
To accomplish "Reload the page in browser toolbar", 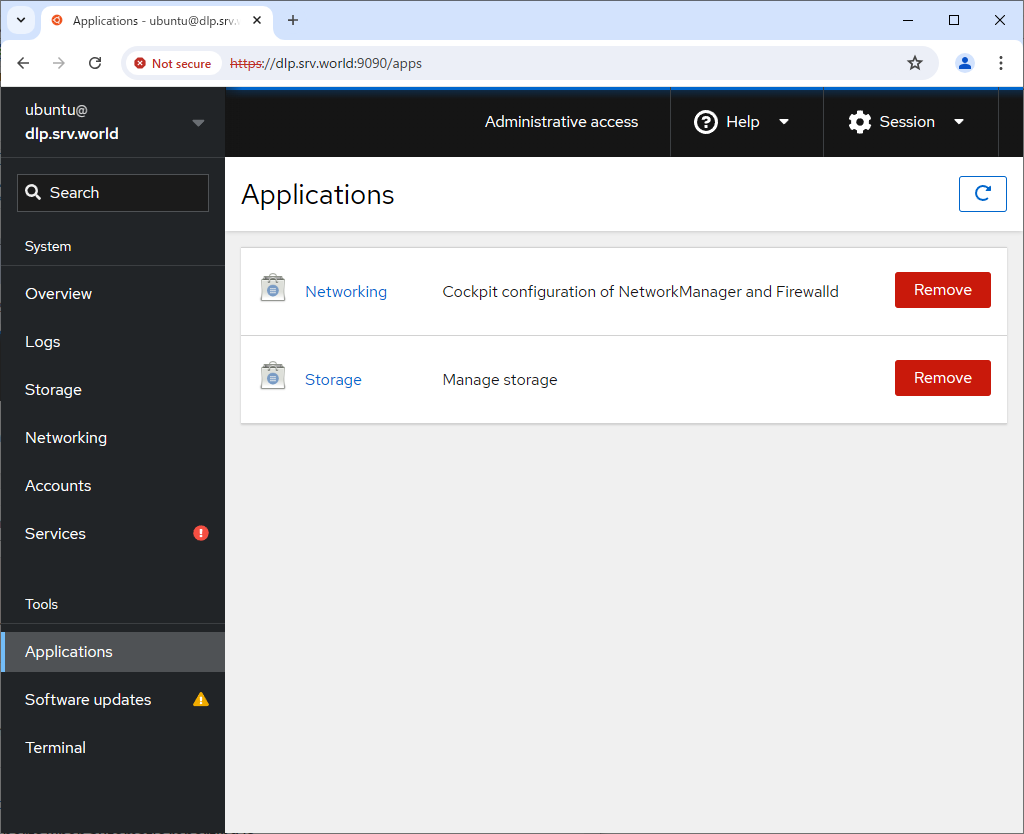I will click(95, 63).
